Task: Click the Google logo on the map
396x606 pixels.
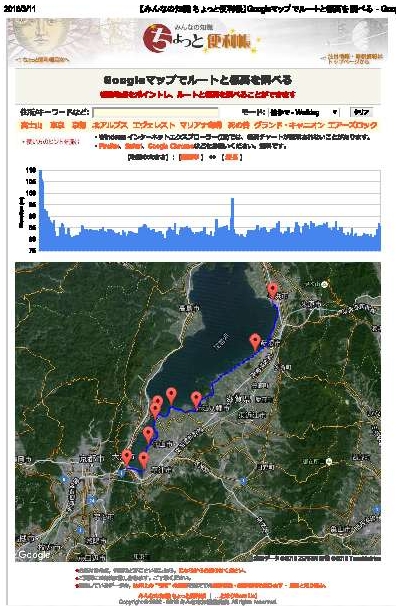Action: (x=34, y=555)
